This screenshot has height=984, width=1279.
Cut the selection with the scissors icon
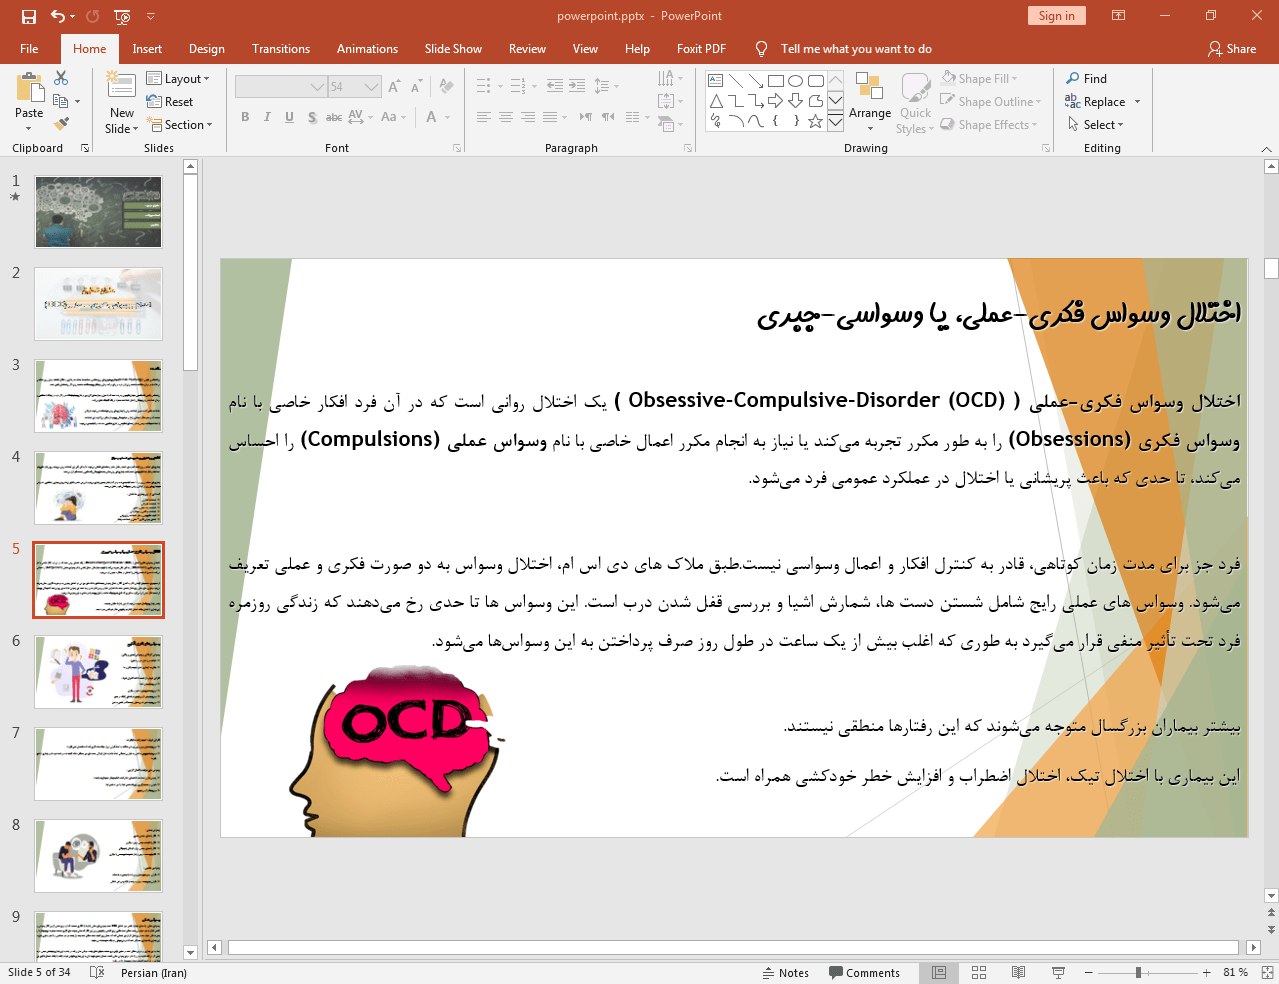(61, 78)
